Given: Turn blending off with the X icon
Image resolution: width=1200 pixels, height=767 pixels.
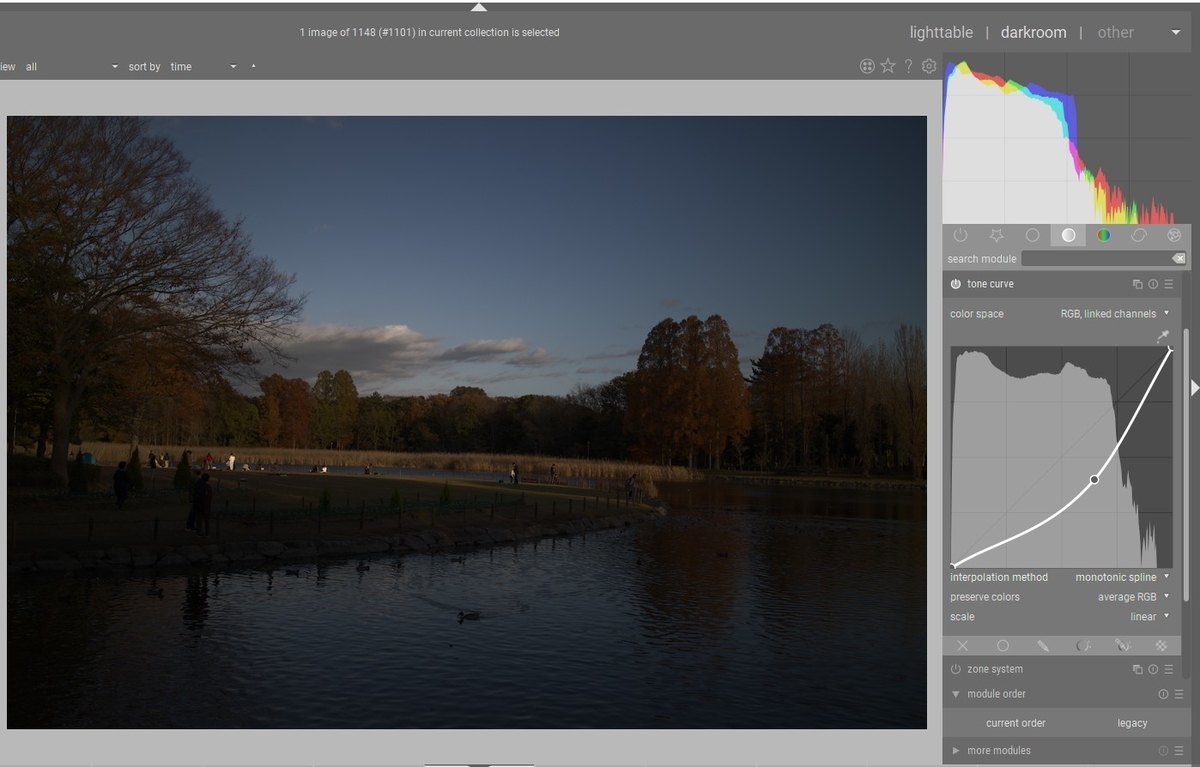Looking at the screenshot, I should (963, 646).
